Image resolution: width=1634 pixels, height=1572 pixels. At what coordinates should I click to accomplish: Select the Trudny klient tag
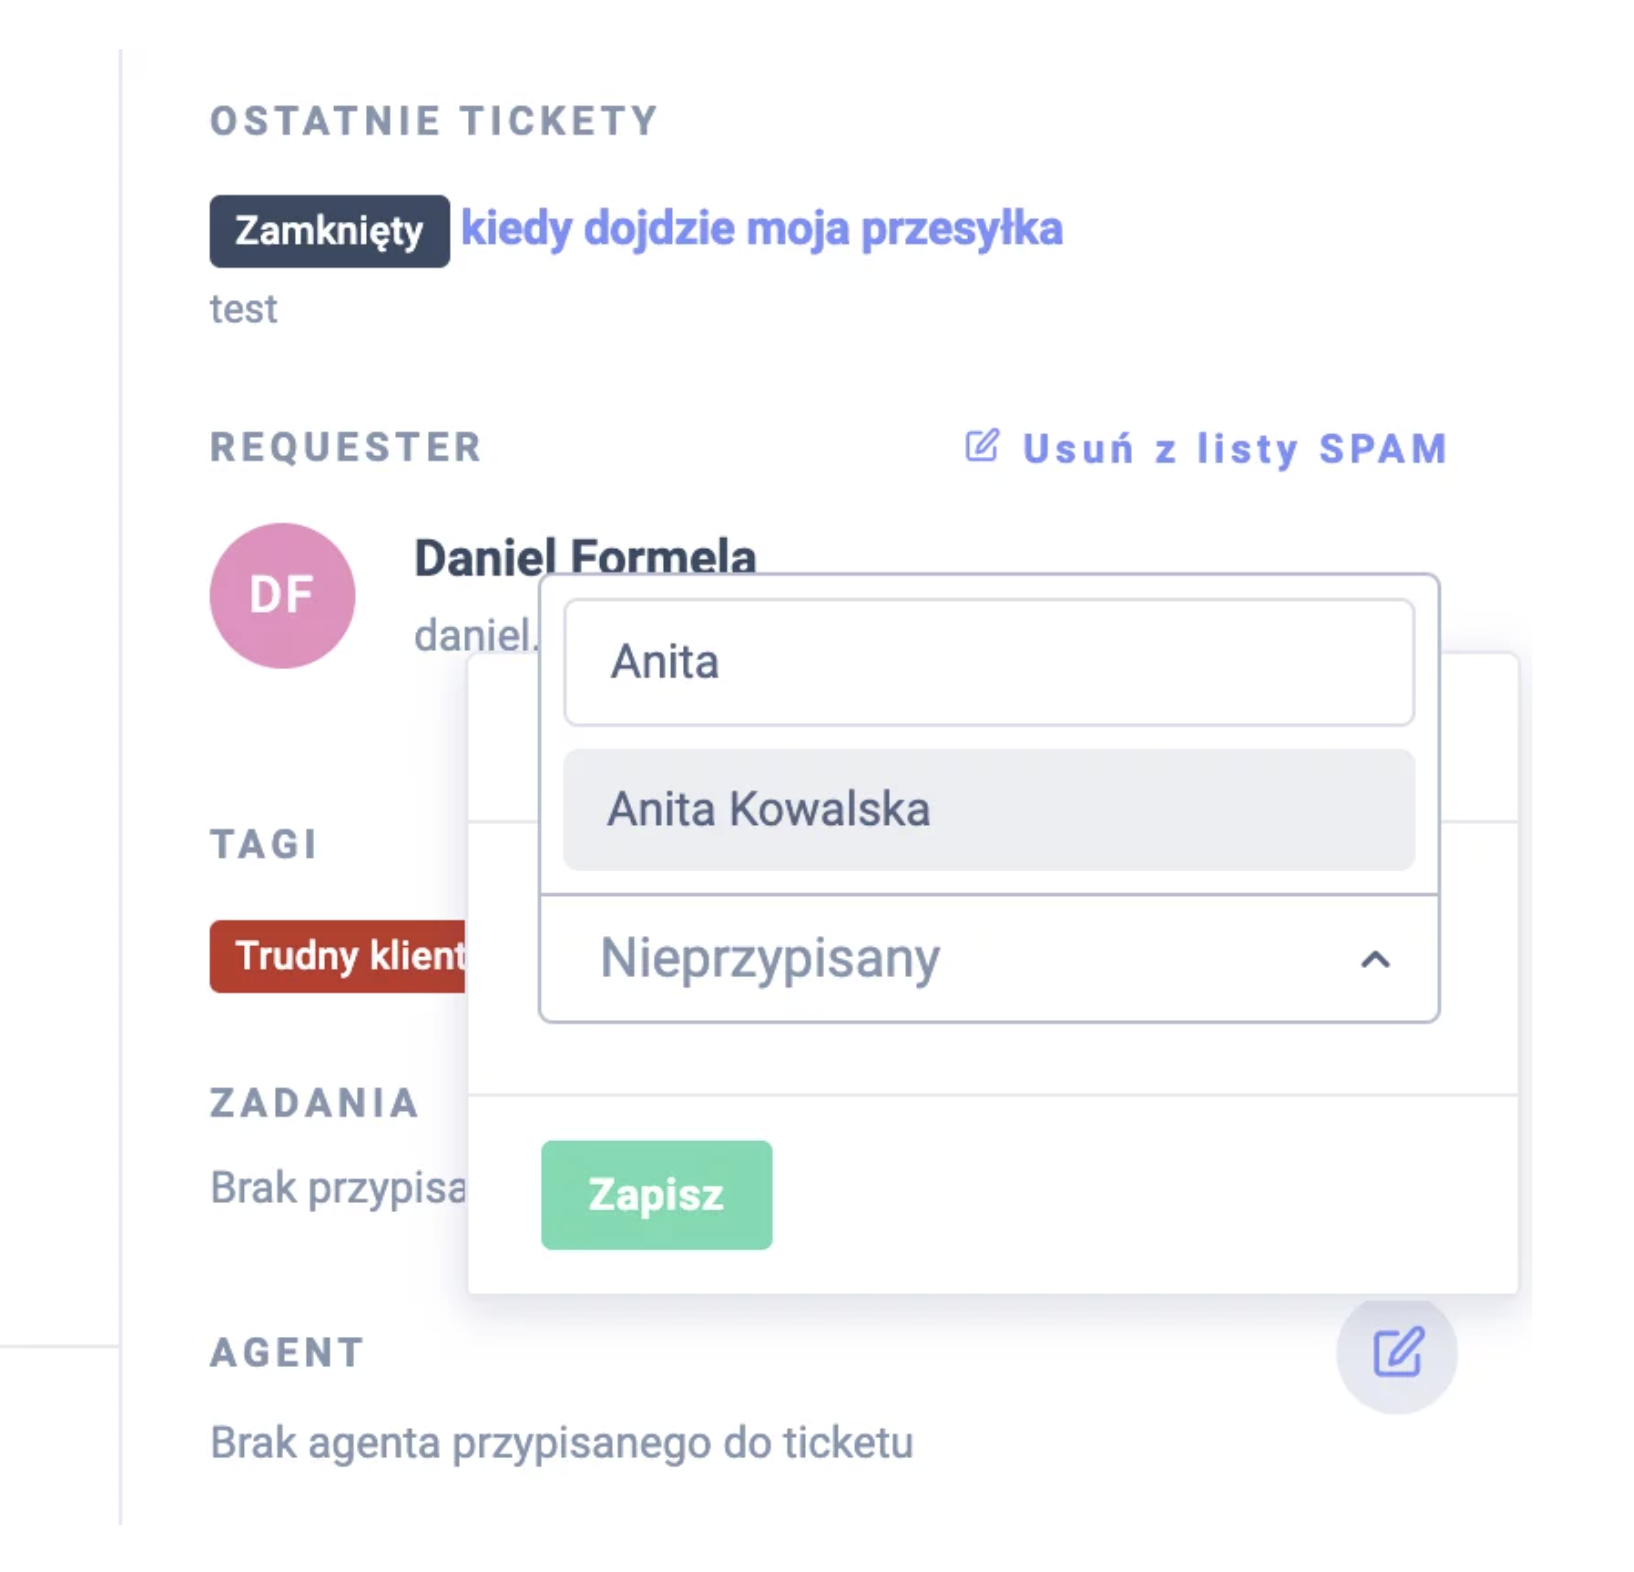tap(340, 957)
